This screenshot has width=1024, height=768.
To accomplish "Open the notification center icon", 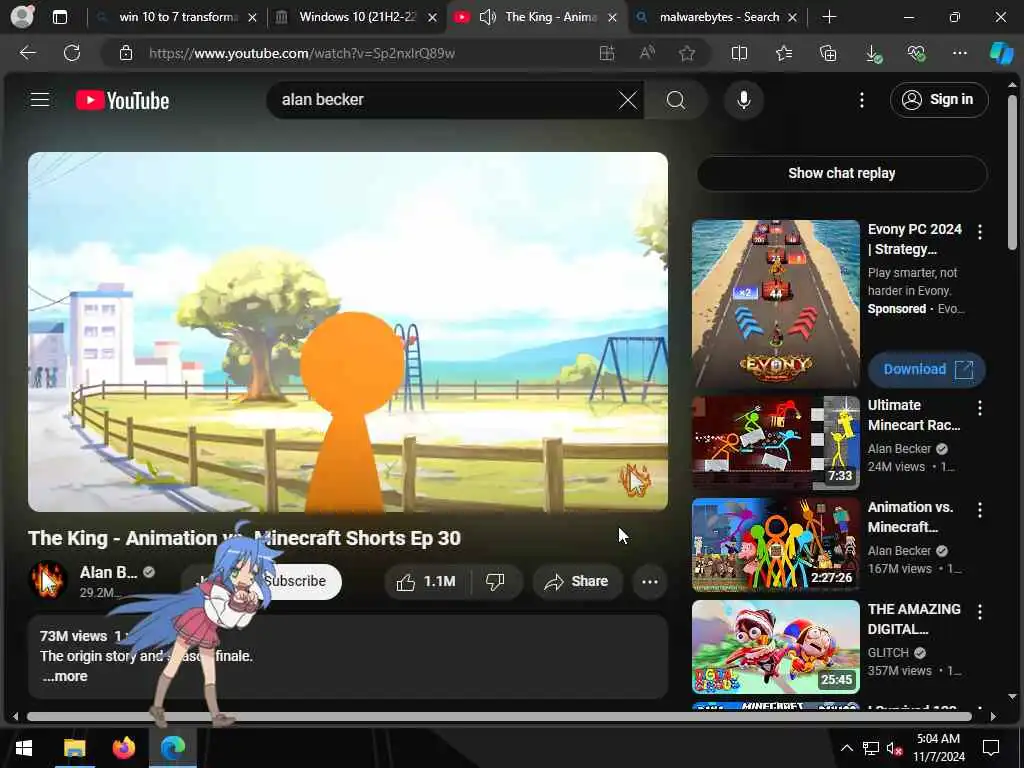I will 991,748.
